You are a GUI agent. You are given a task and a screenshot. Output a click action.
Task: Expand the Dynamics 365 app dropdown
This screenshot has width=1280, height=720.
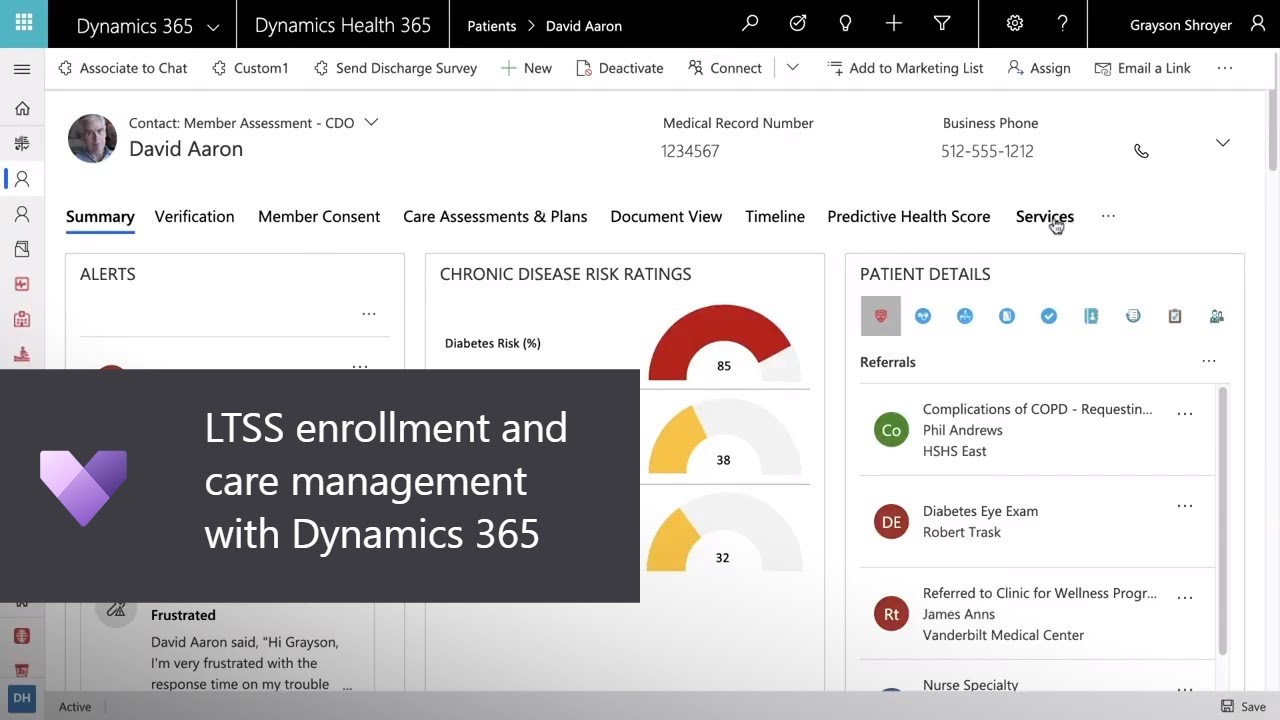(x=213, y=26)
